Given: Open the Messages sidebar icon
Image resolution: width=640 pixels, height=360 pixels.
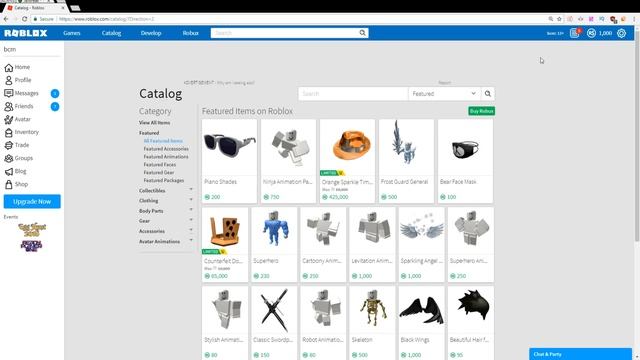Looking at the screenshot, I should pos(9,93).
